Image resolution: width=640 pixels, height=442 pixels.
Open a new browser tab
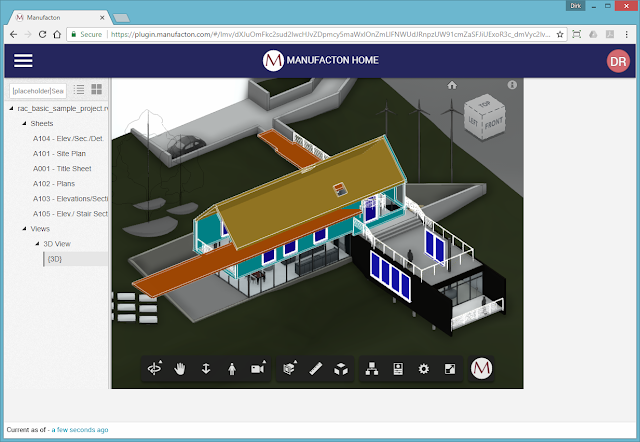121,18
